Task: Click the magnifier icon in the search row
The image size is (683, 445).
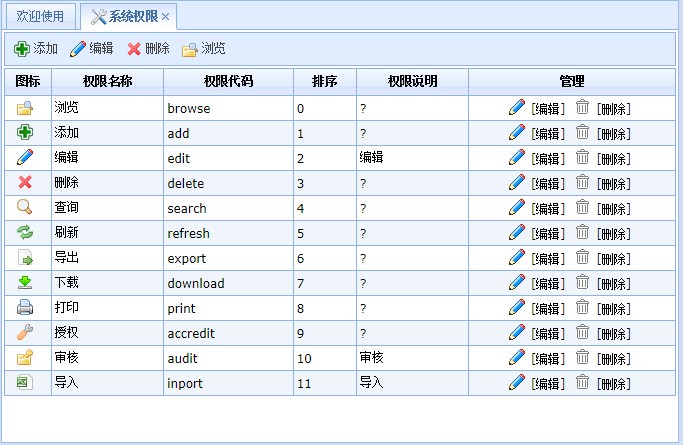Action: [x=25, y=207]
